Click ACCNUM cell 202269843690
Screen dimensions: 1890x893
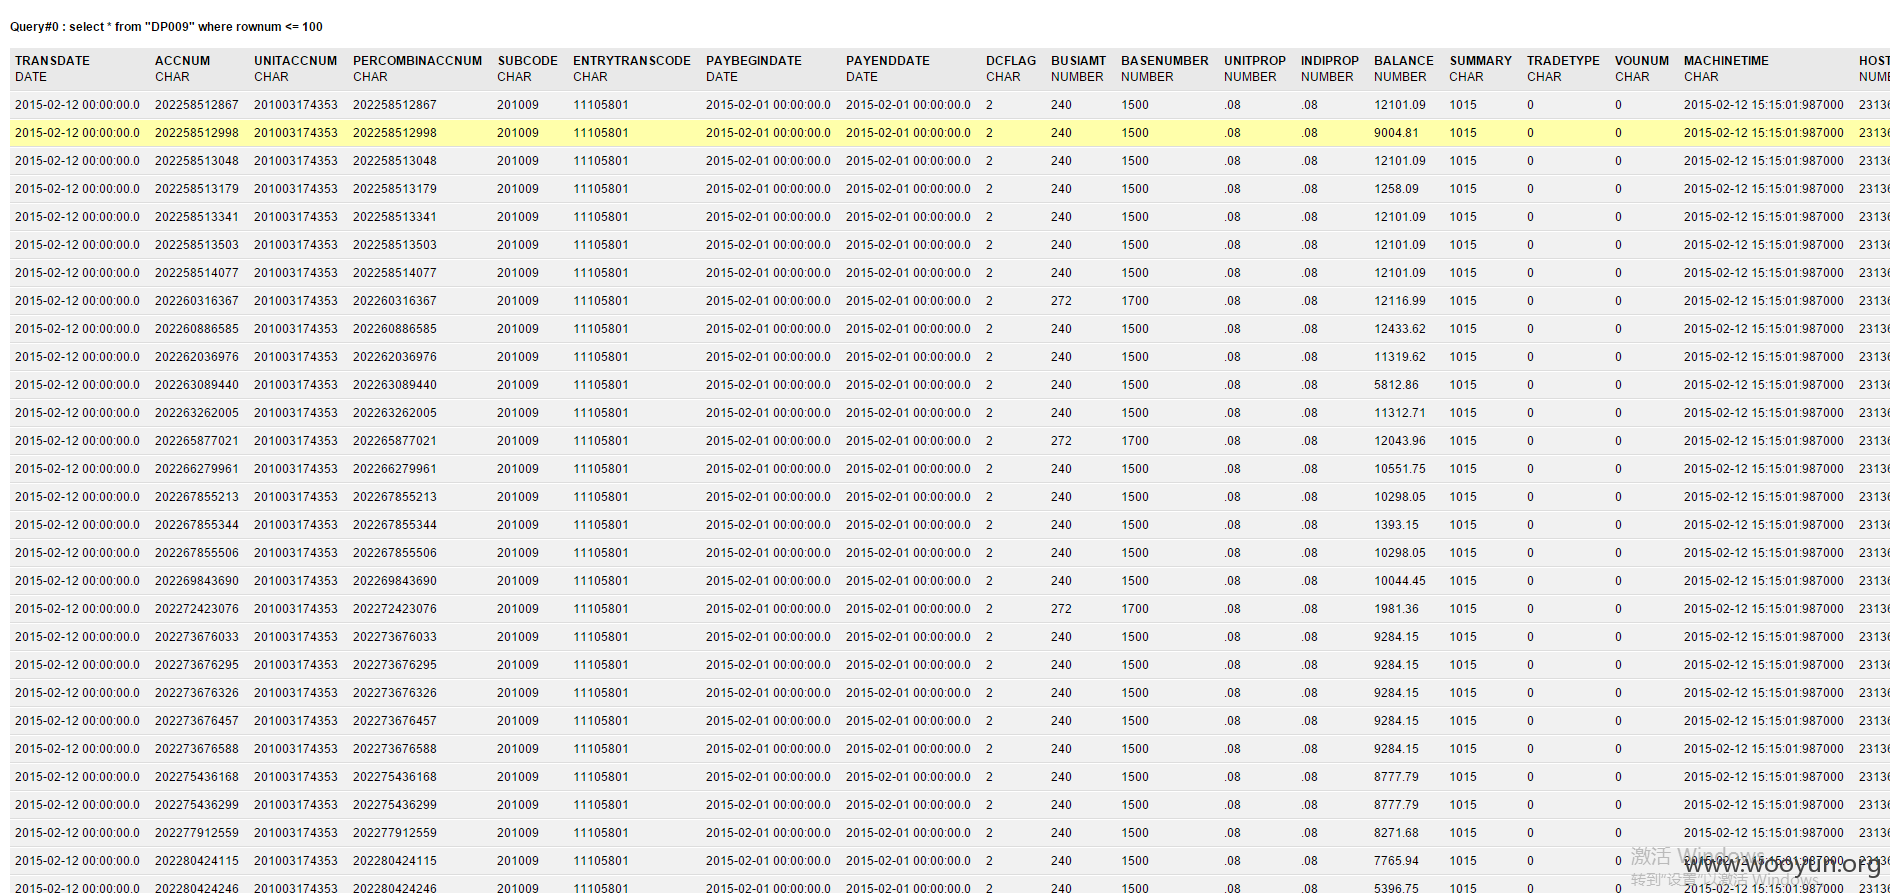196,581
